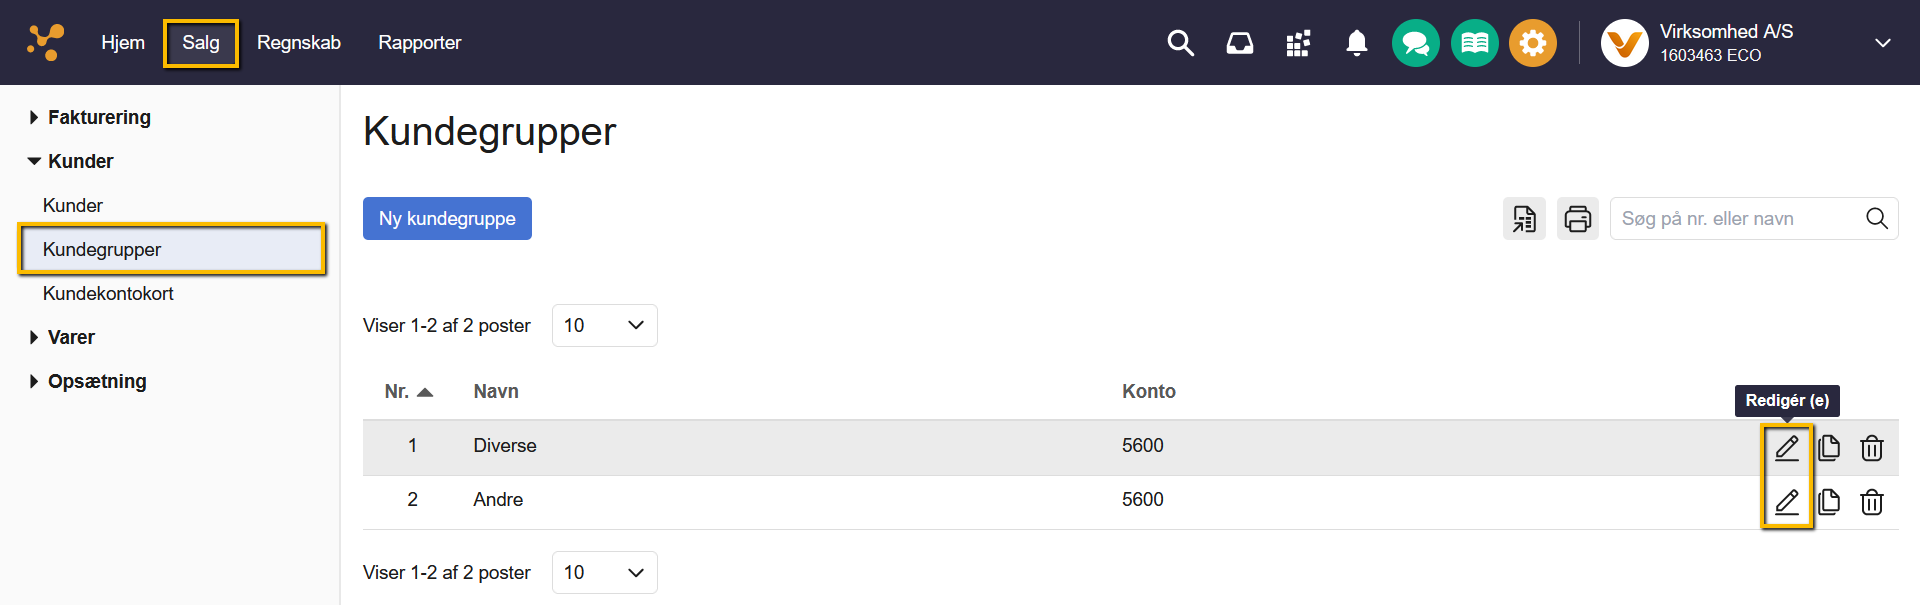This screenshot has height=605, width=1920.
Task: Expand the Opsætning section
Action: (96, 381)
